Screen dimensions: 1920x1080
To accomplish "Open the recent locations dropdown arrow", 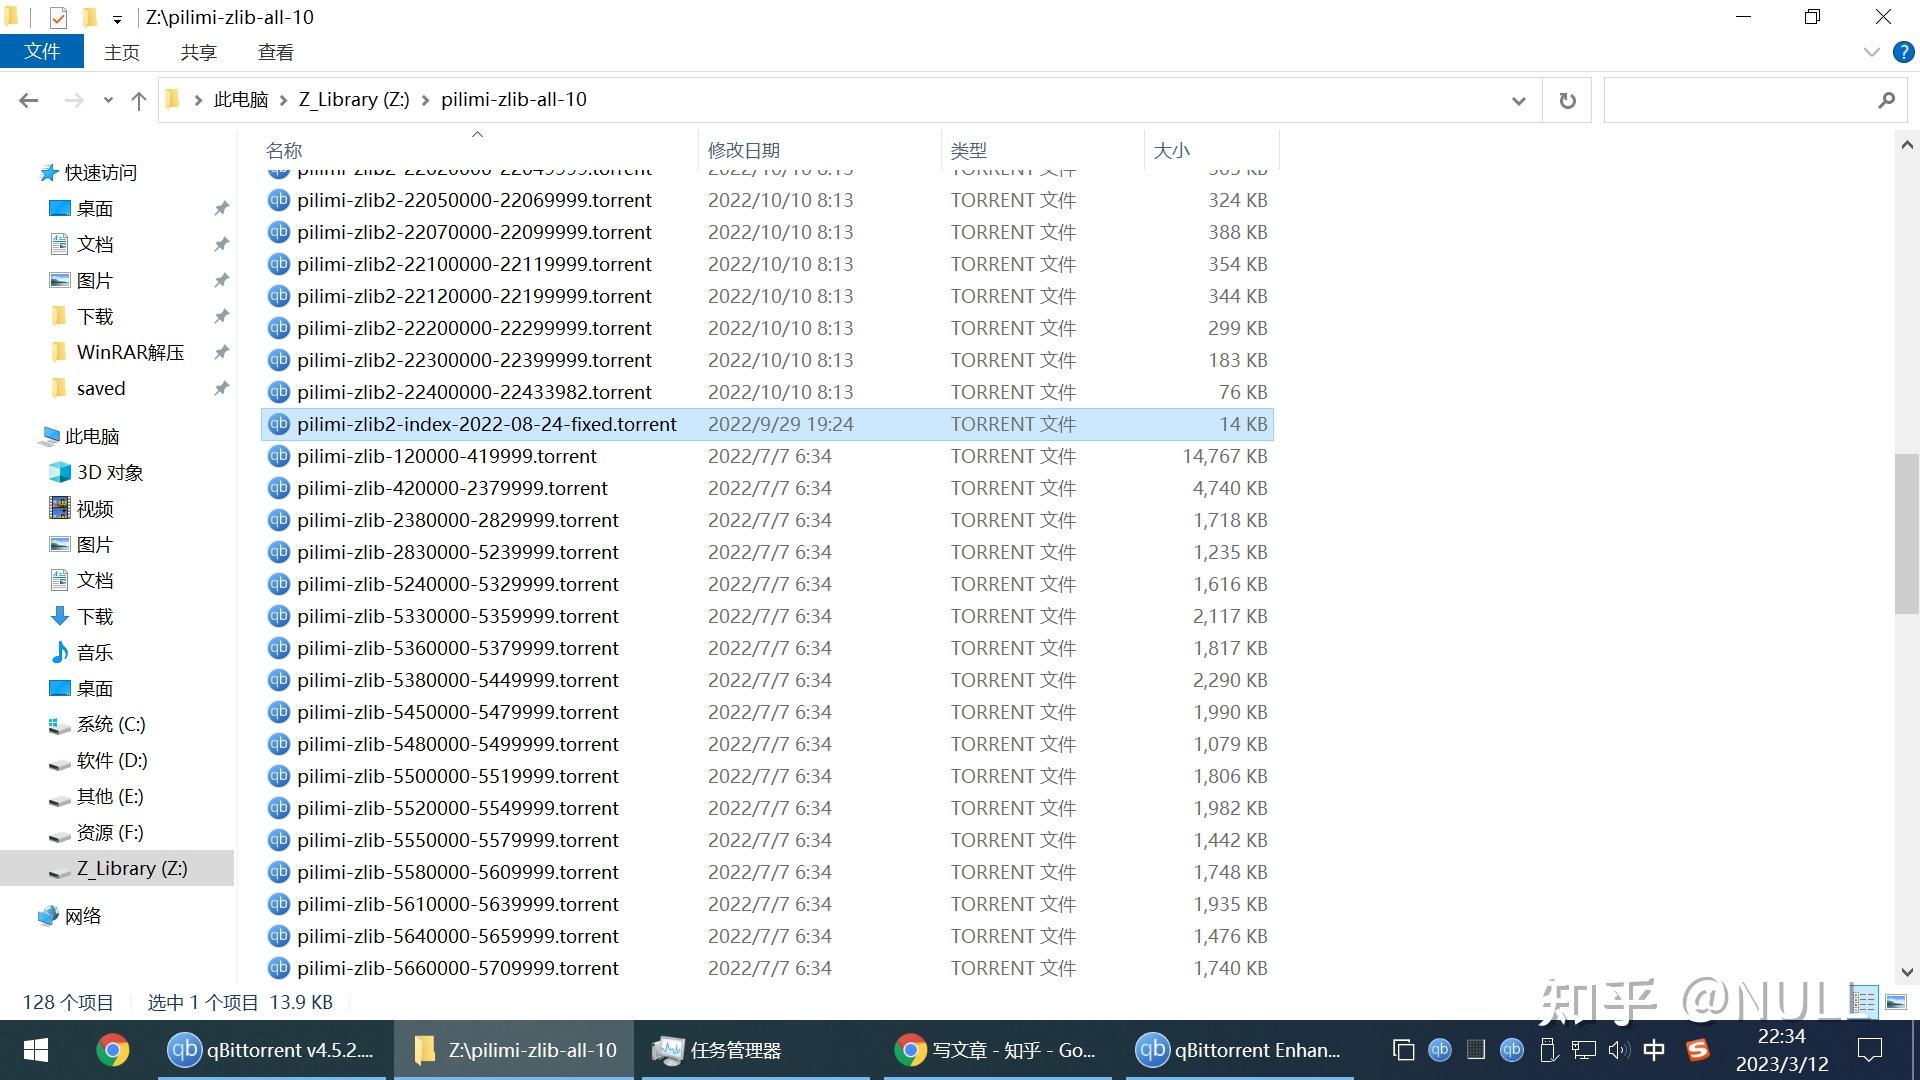I will point(108,100).
